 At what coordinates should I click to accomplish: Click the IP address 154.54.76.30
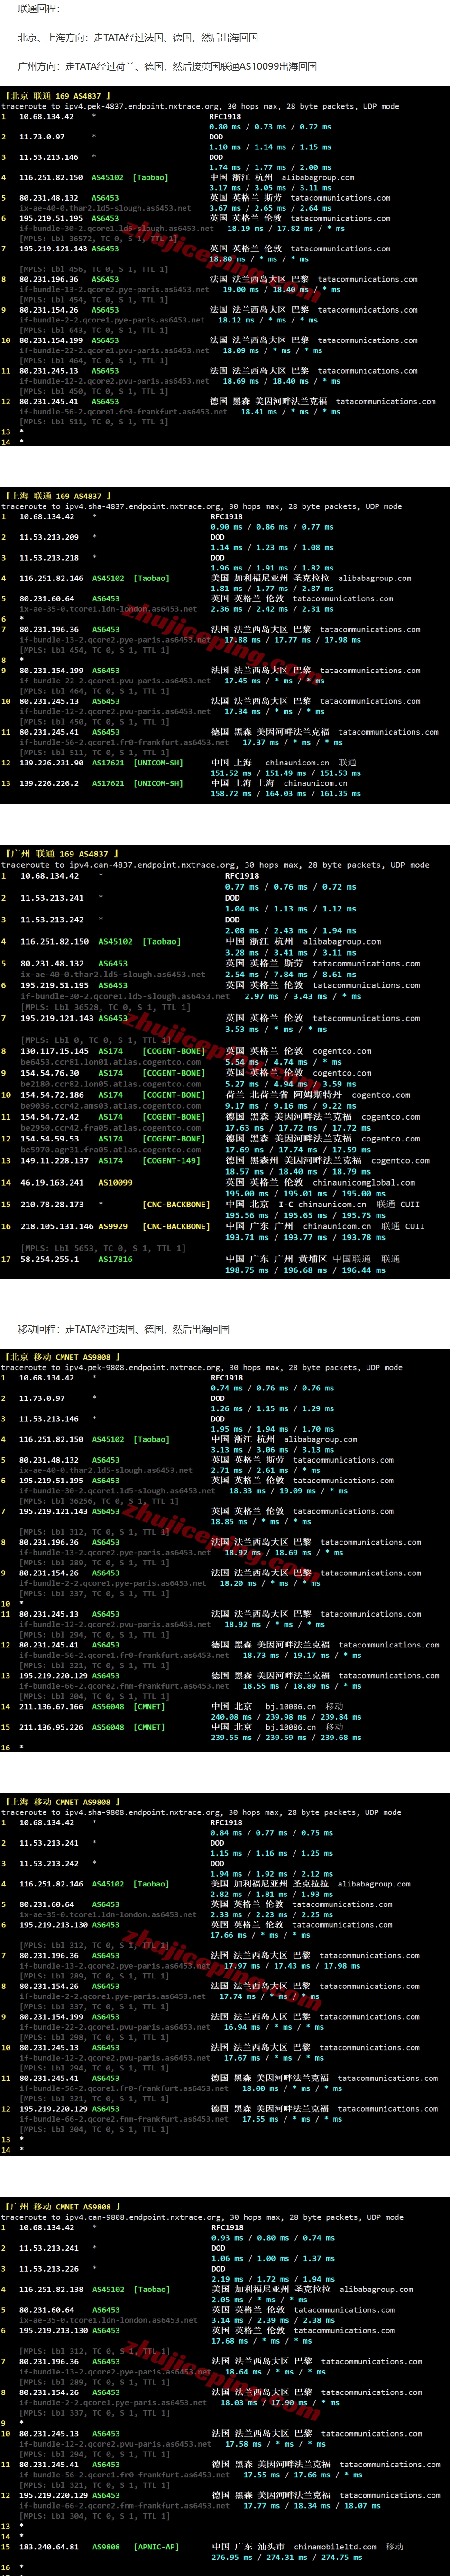click(50, 1073)
